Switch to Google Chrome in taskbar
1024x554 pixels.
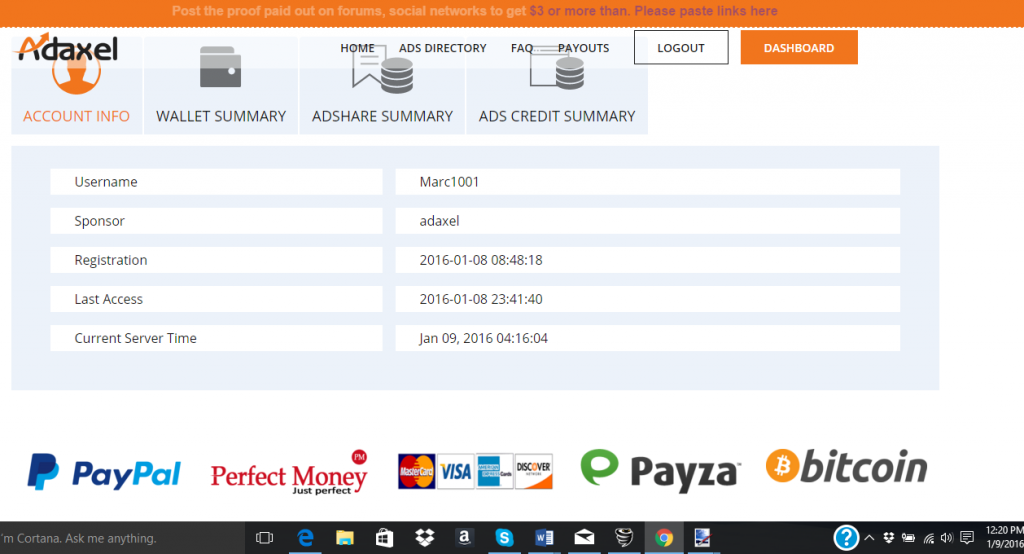tap(664, 538)
